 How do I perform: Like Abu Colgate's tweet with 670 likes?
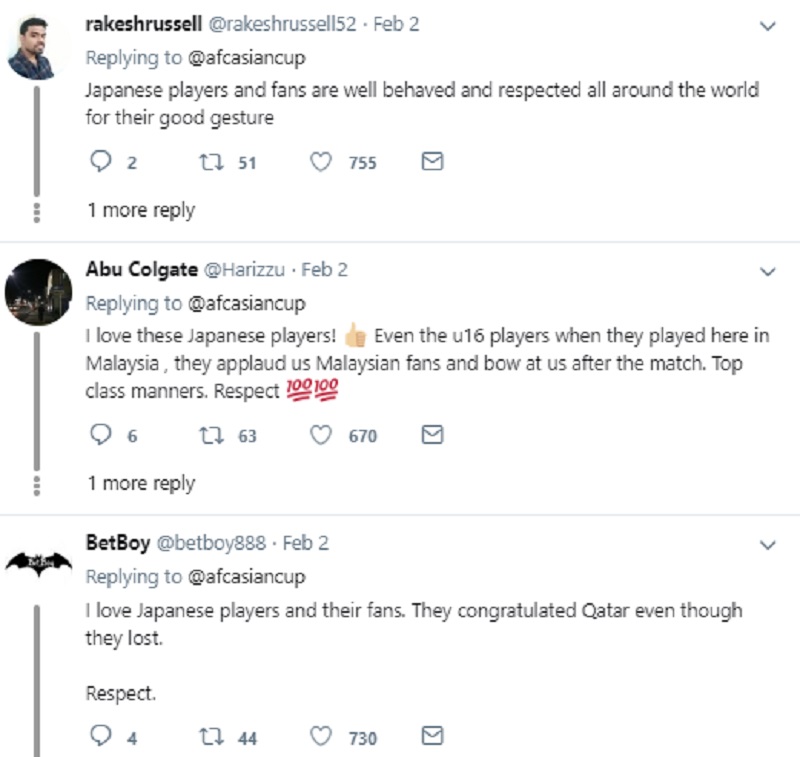321,436
